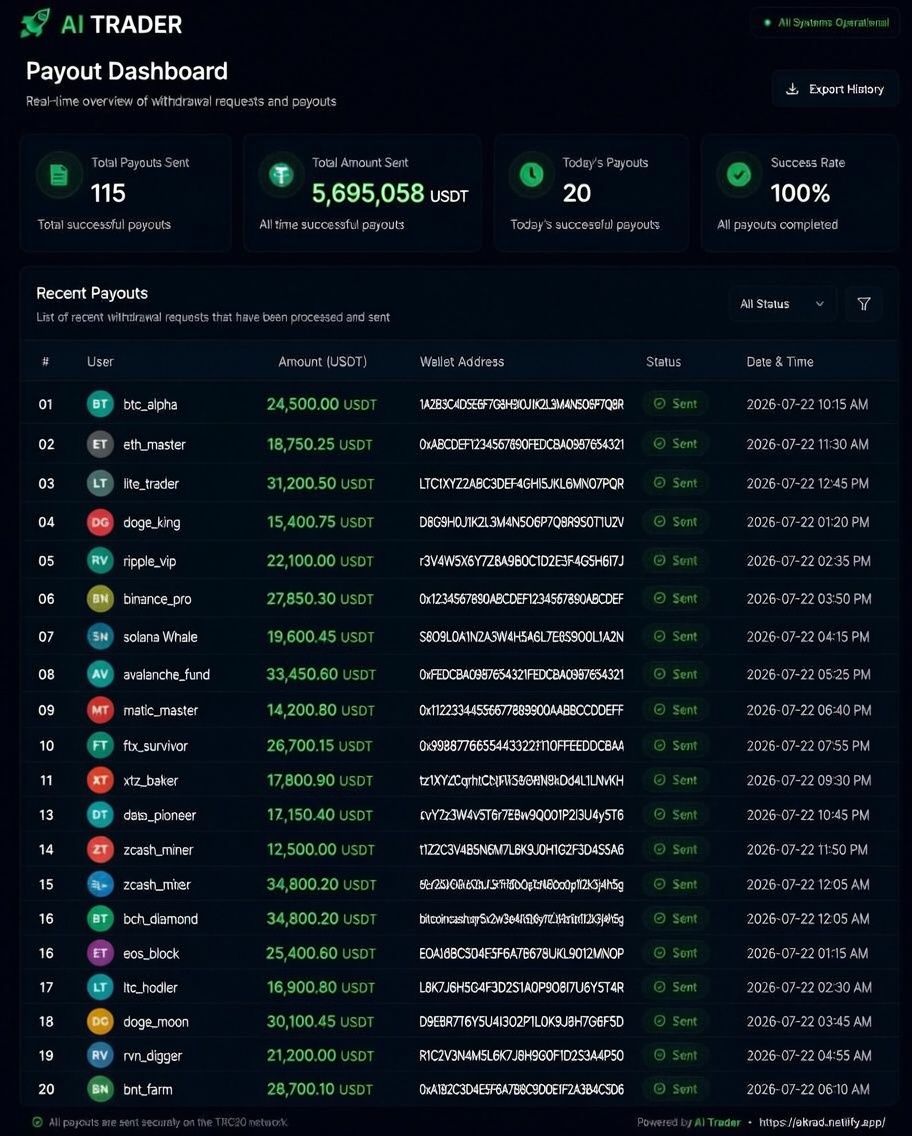912x1136 pixels.
Task: Click the Sent status badge for doge_king
Action: tap(675, 522)
